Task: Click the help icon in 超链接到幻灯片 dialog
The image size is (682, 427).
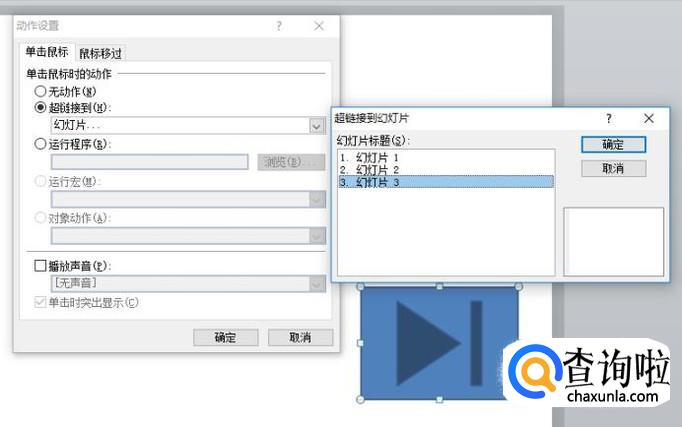Action: pos(608,118)
